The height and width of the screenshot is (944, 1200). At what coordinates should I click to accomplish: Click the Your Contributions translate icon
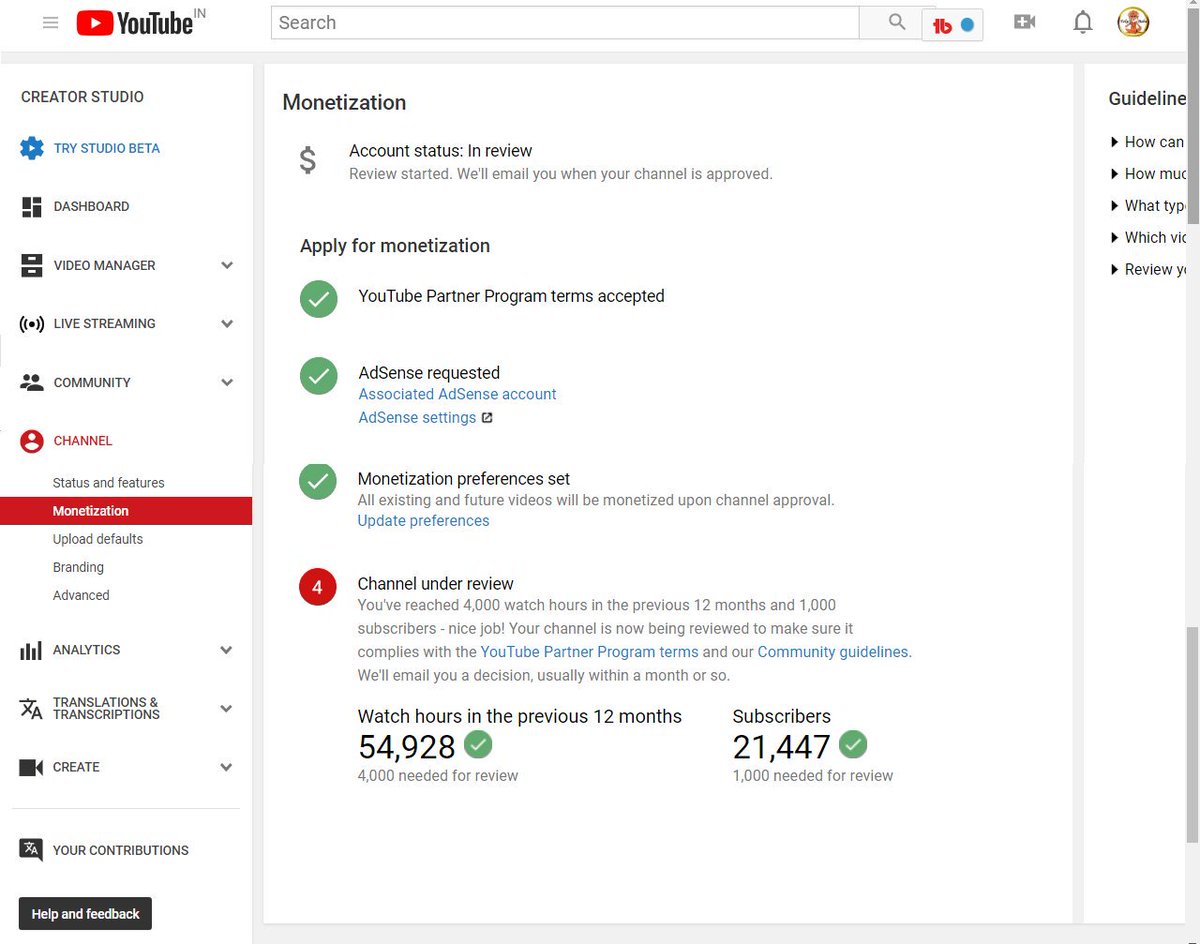tap(31, 850)
